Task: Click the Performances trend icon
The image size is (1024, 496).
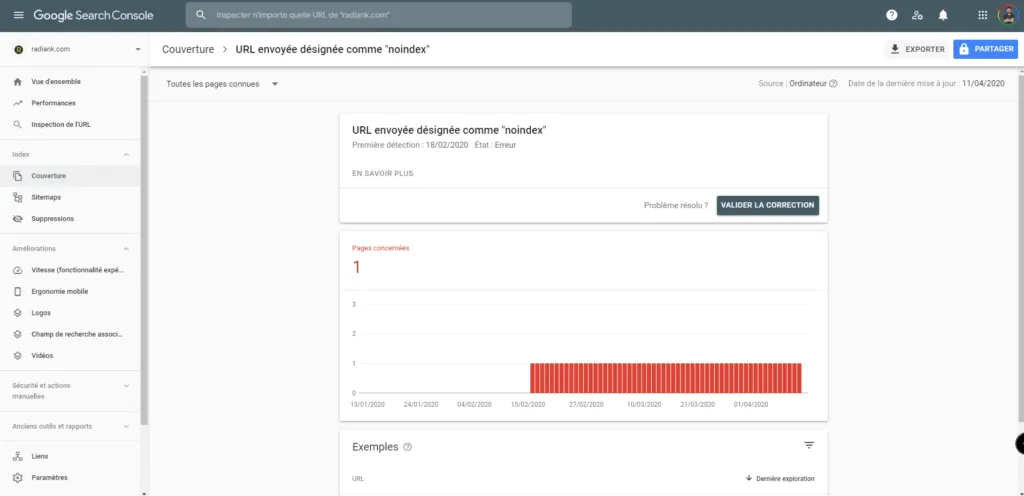Action: click(18, 103)
